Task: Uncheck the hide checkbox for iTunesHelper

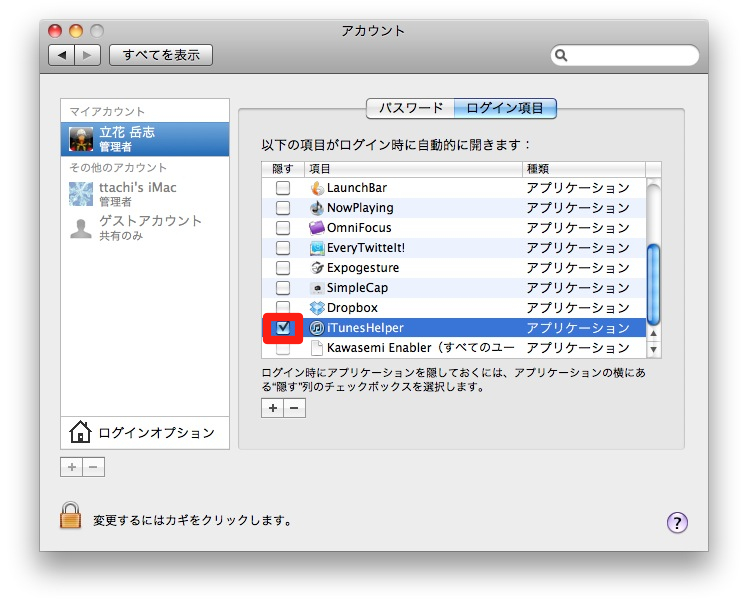Action: tap(283, 328)
